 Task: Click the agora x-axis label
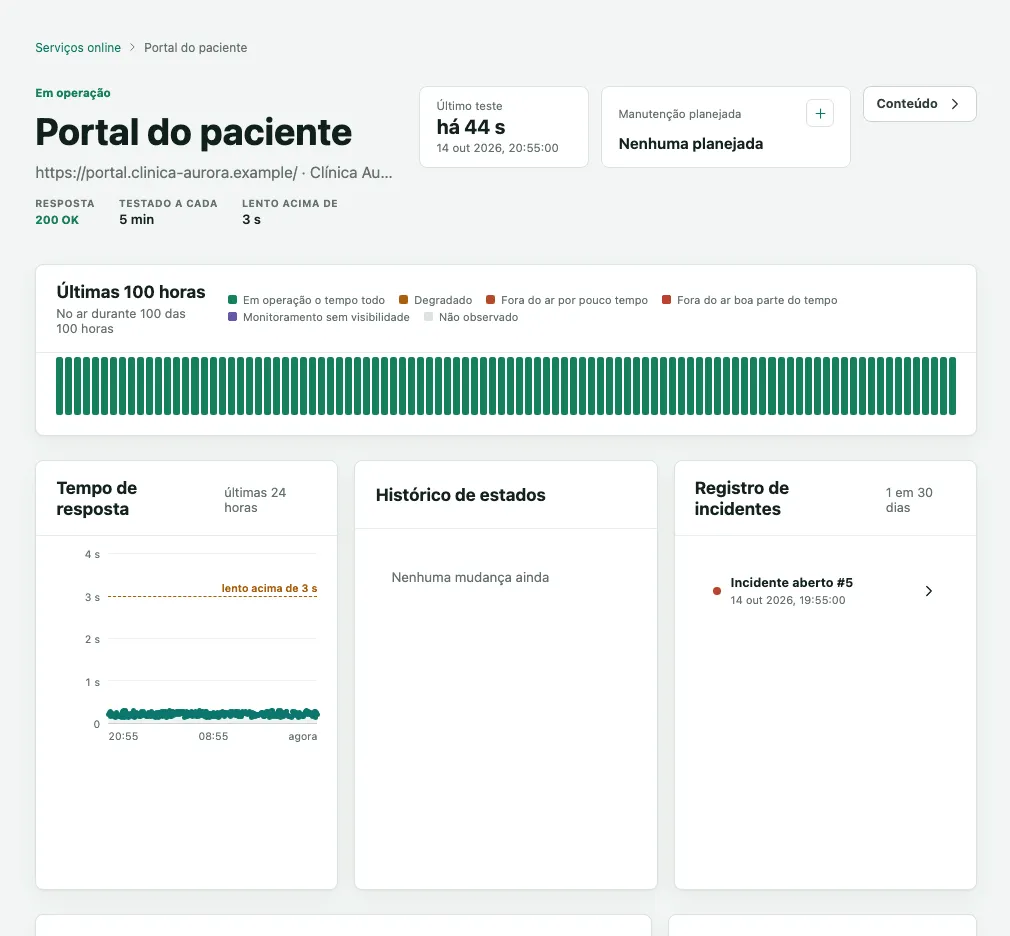pos(303,736)
